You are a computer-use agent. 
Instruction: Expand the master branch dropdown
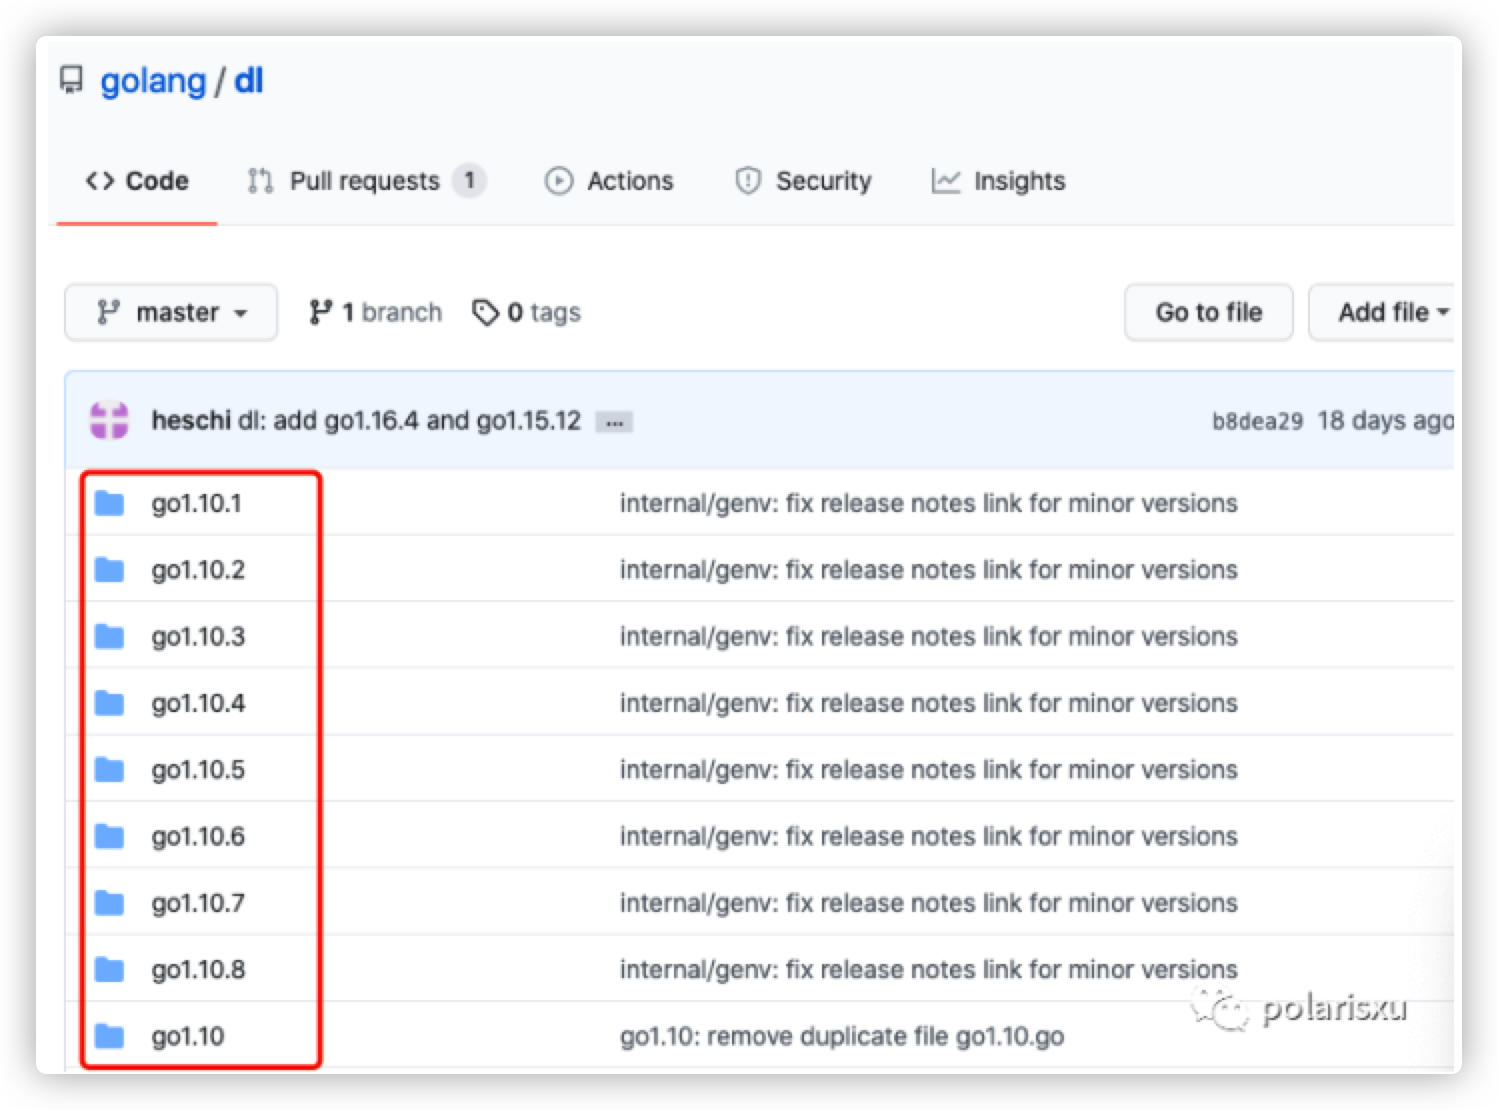click(171, 313)
